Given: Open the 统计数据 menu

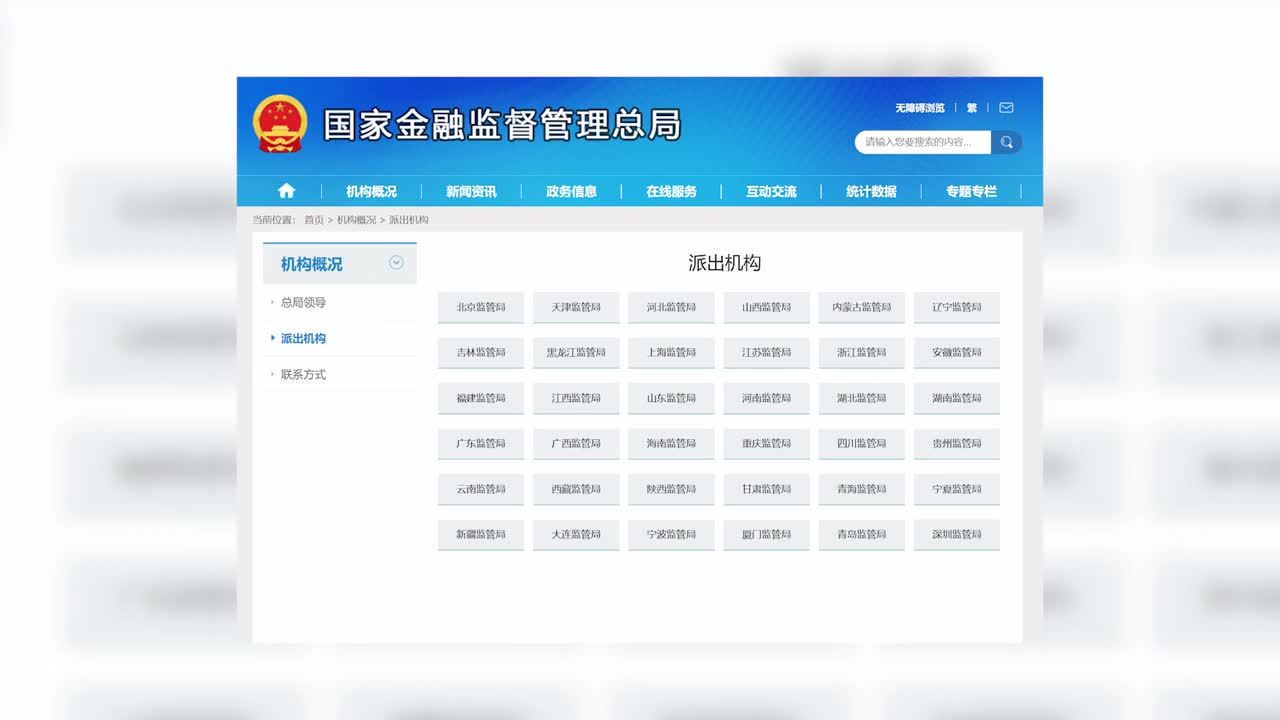Looking at the screenshot, I should click(x=871, y=191).
